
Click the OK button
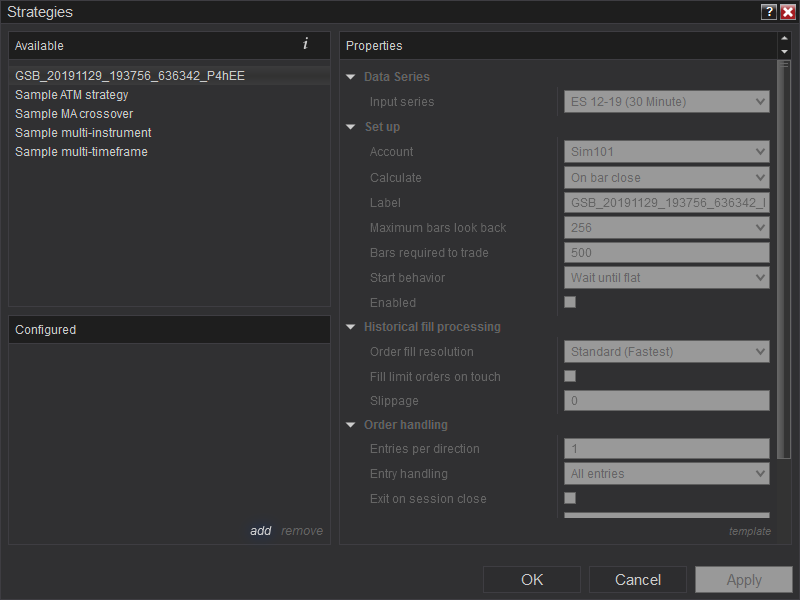click(532, 580)
